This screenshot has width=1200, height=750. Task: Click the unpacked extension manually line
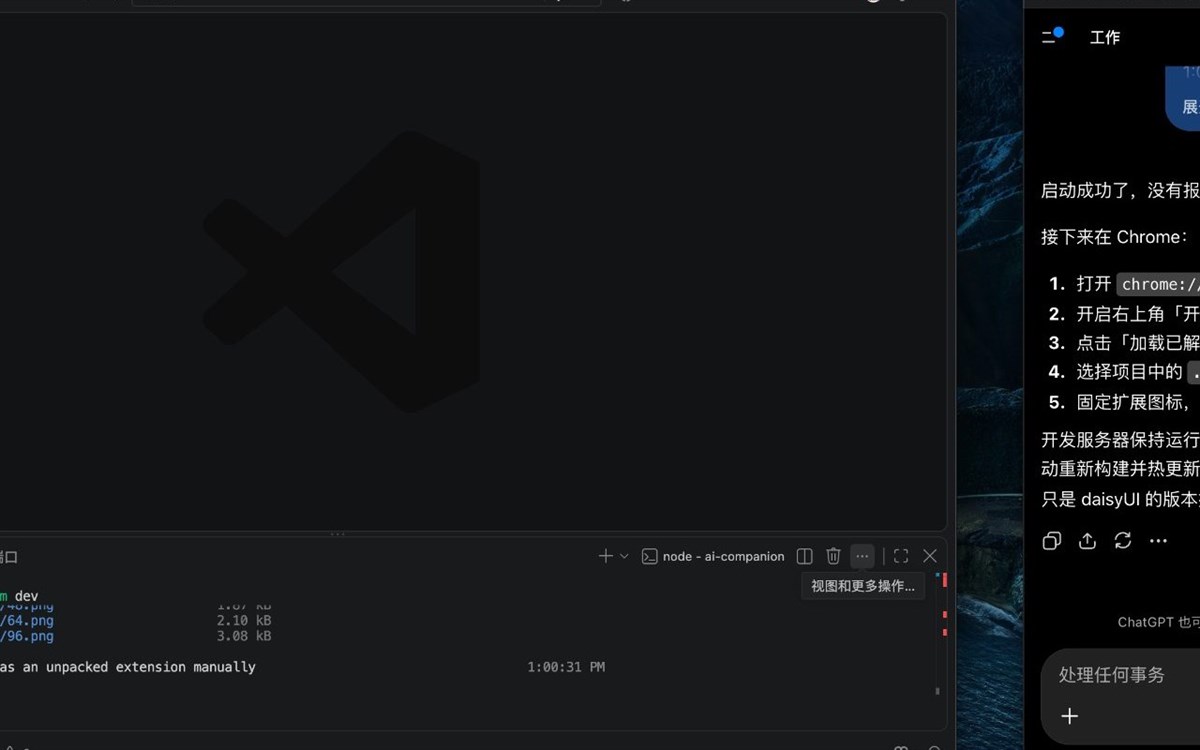point(128,667)
